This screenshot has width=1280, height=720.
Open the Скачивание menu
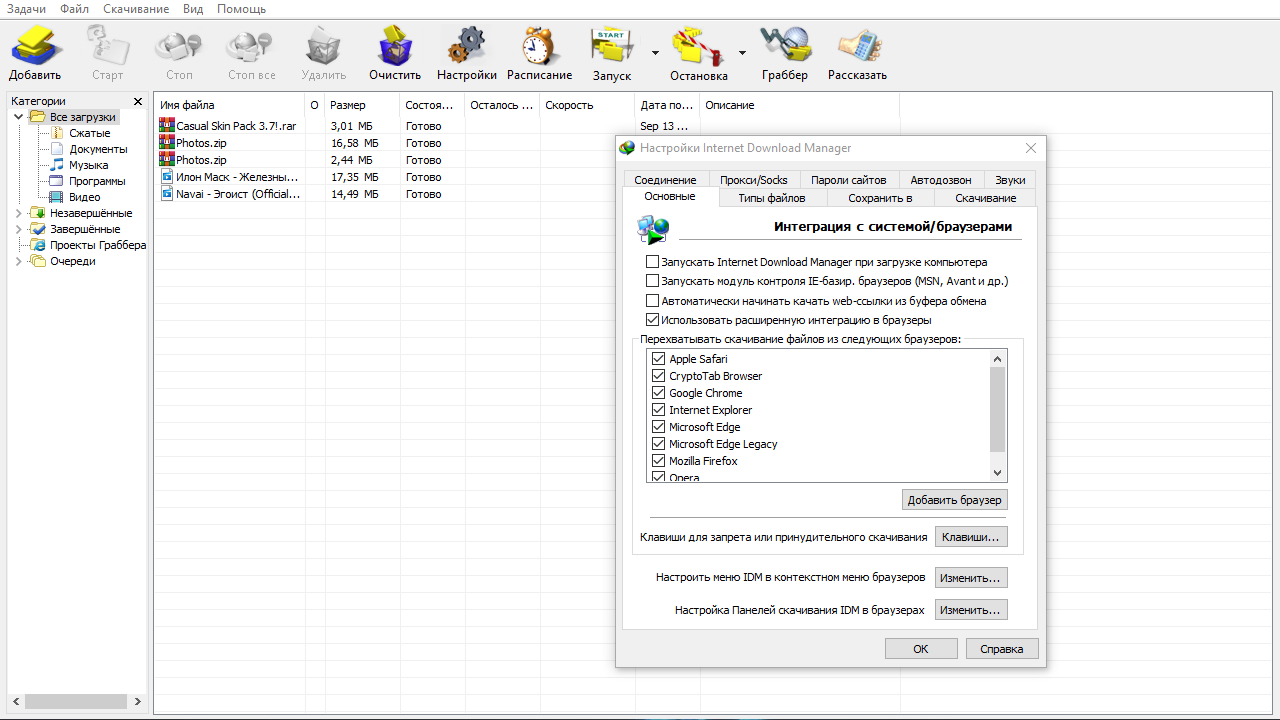coord(136,9)
